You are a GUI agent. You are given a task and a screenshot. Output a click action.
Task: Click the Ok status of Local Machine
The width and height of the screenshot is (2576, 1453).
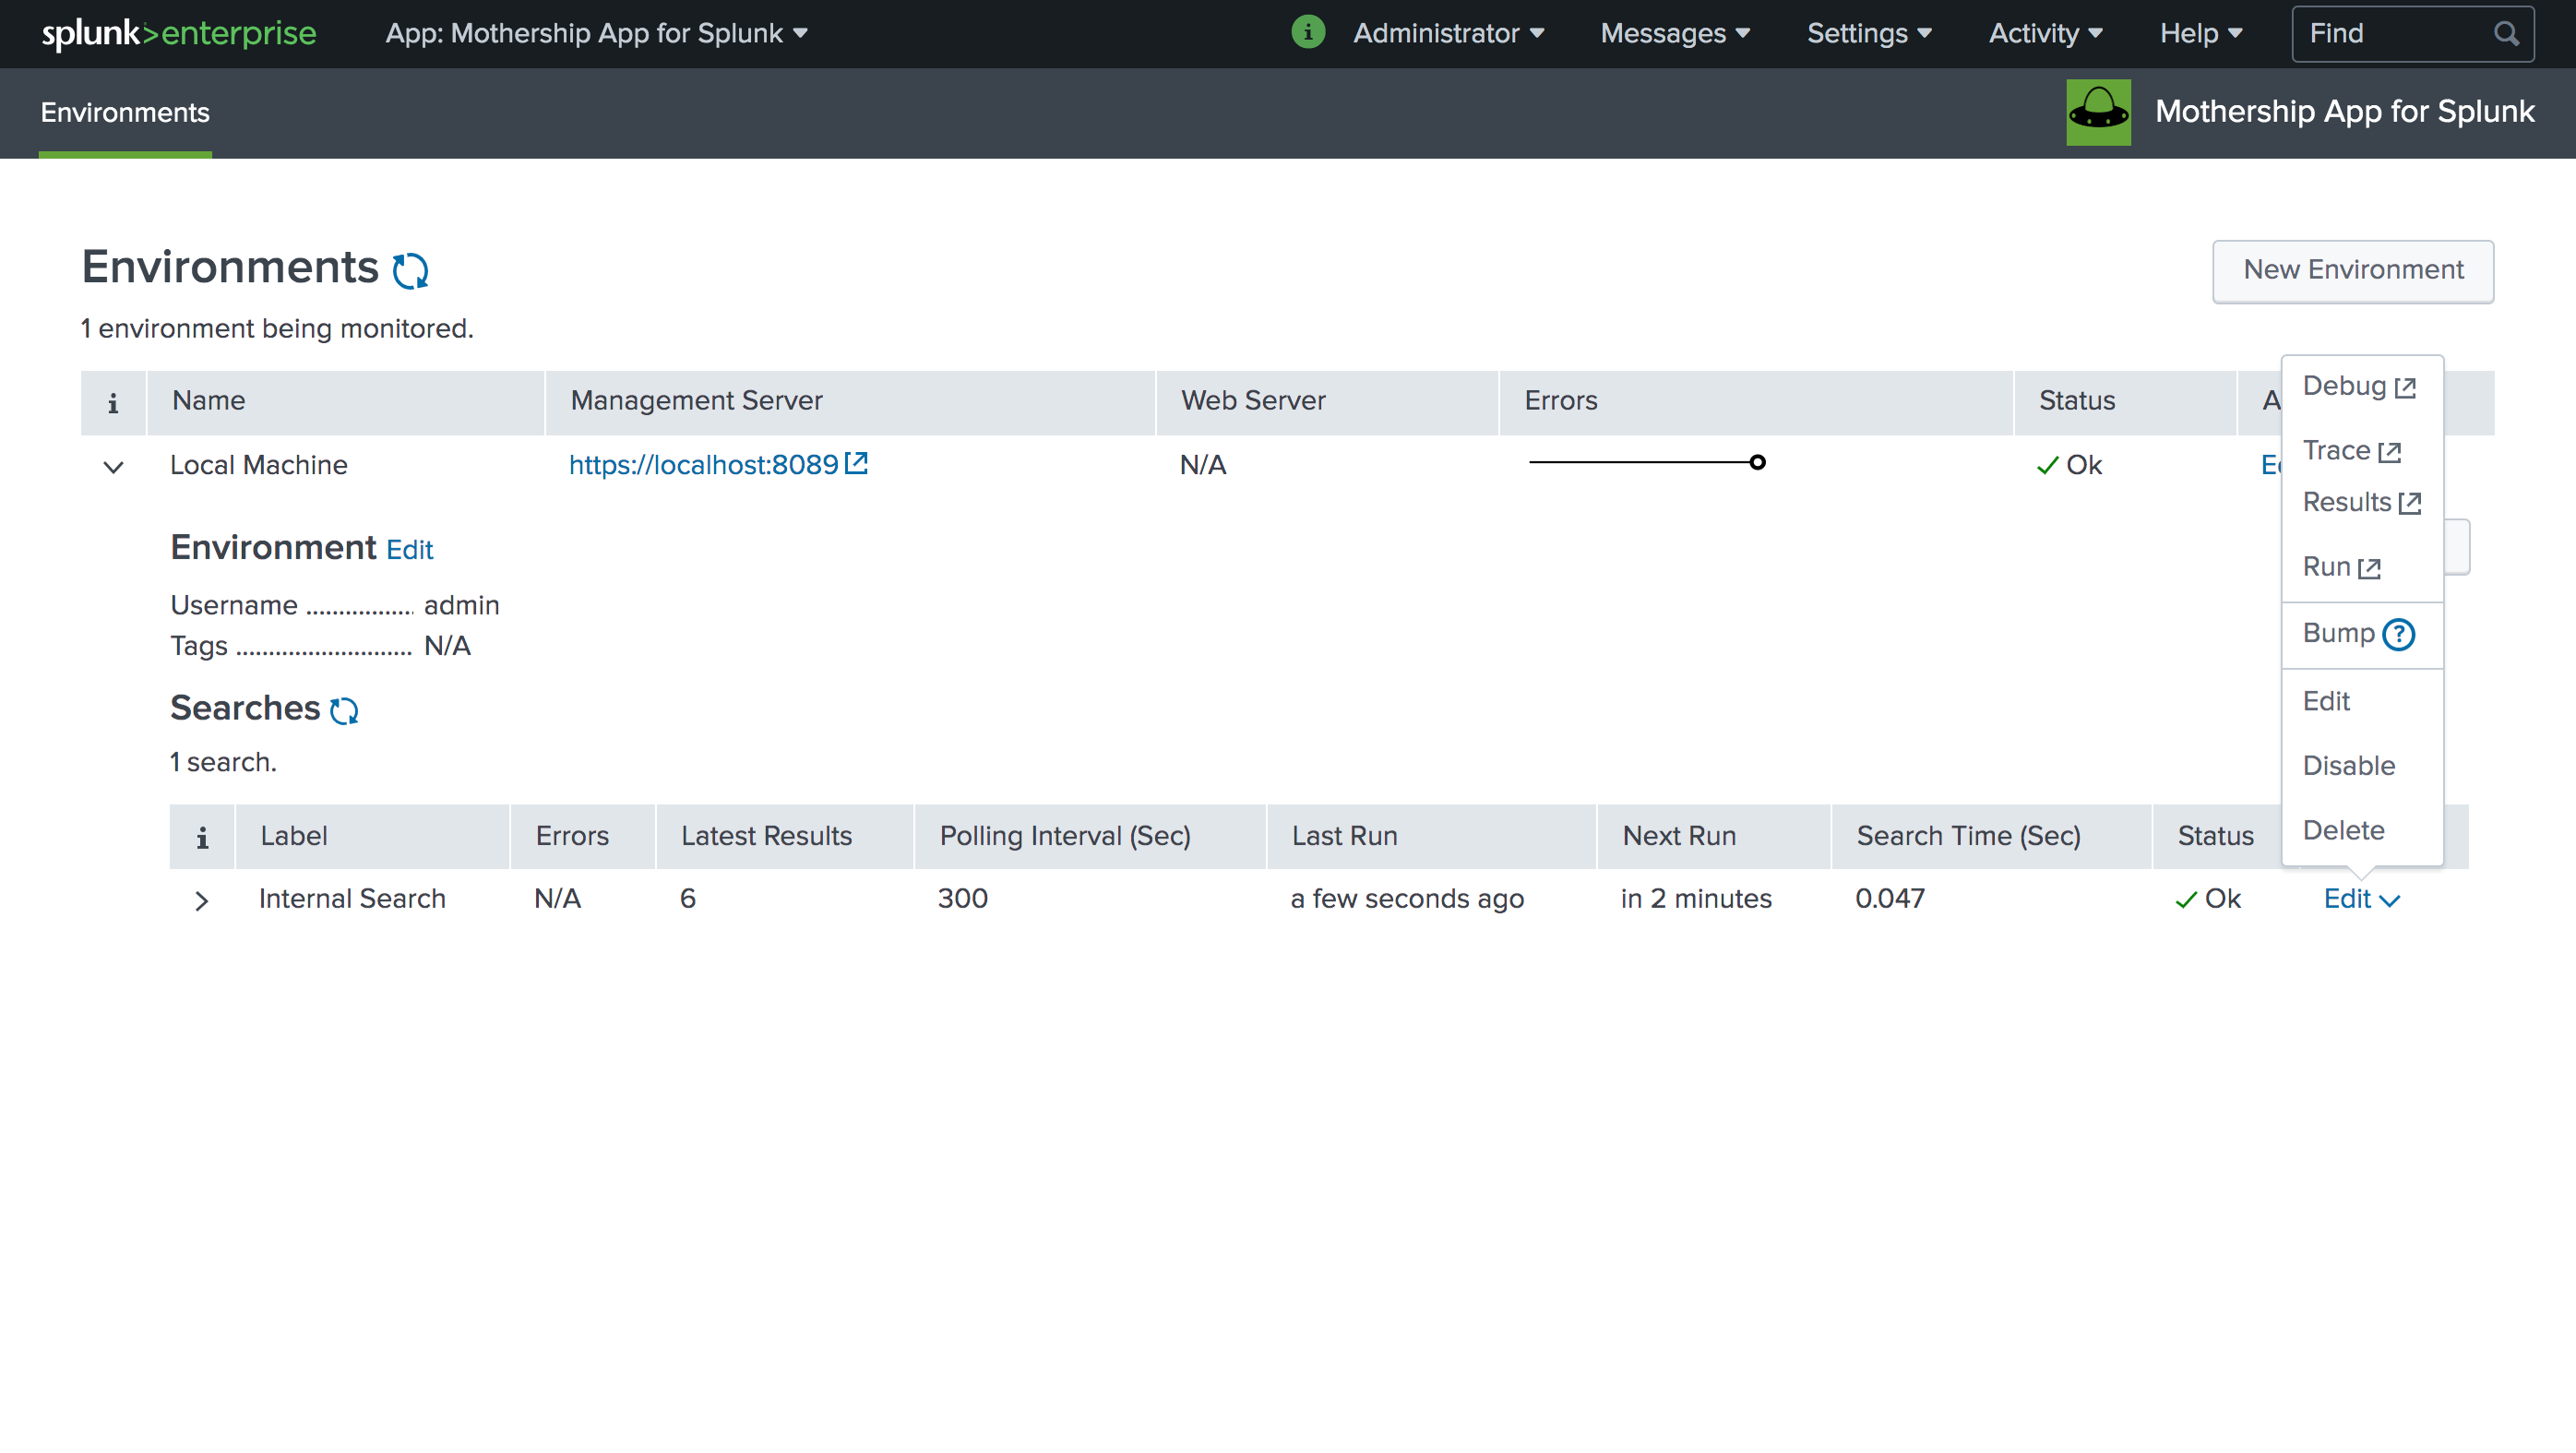click(x=2069, y=465)
